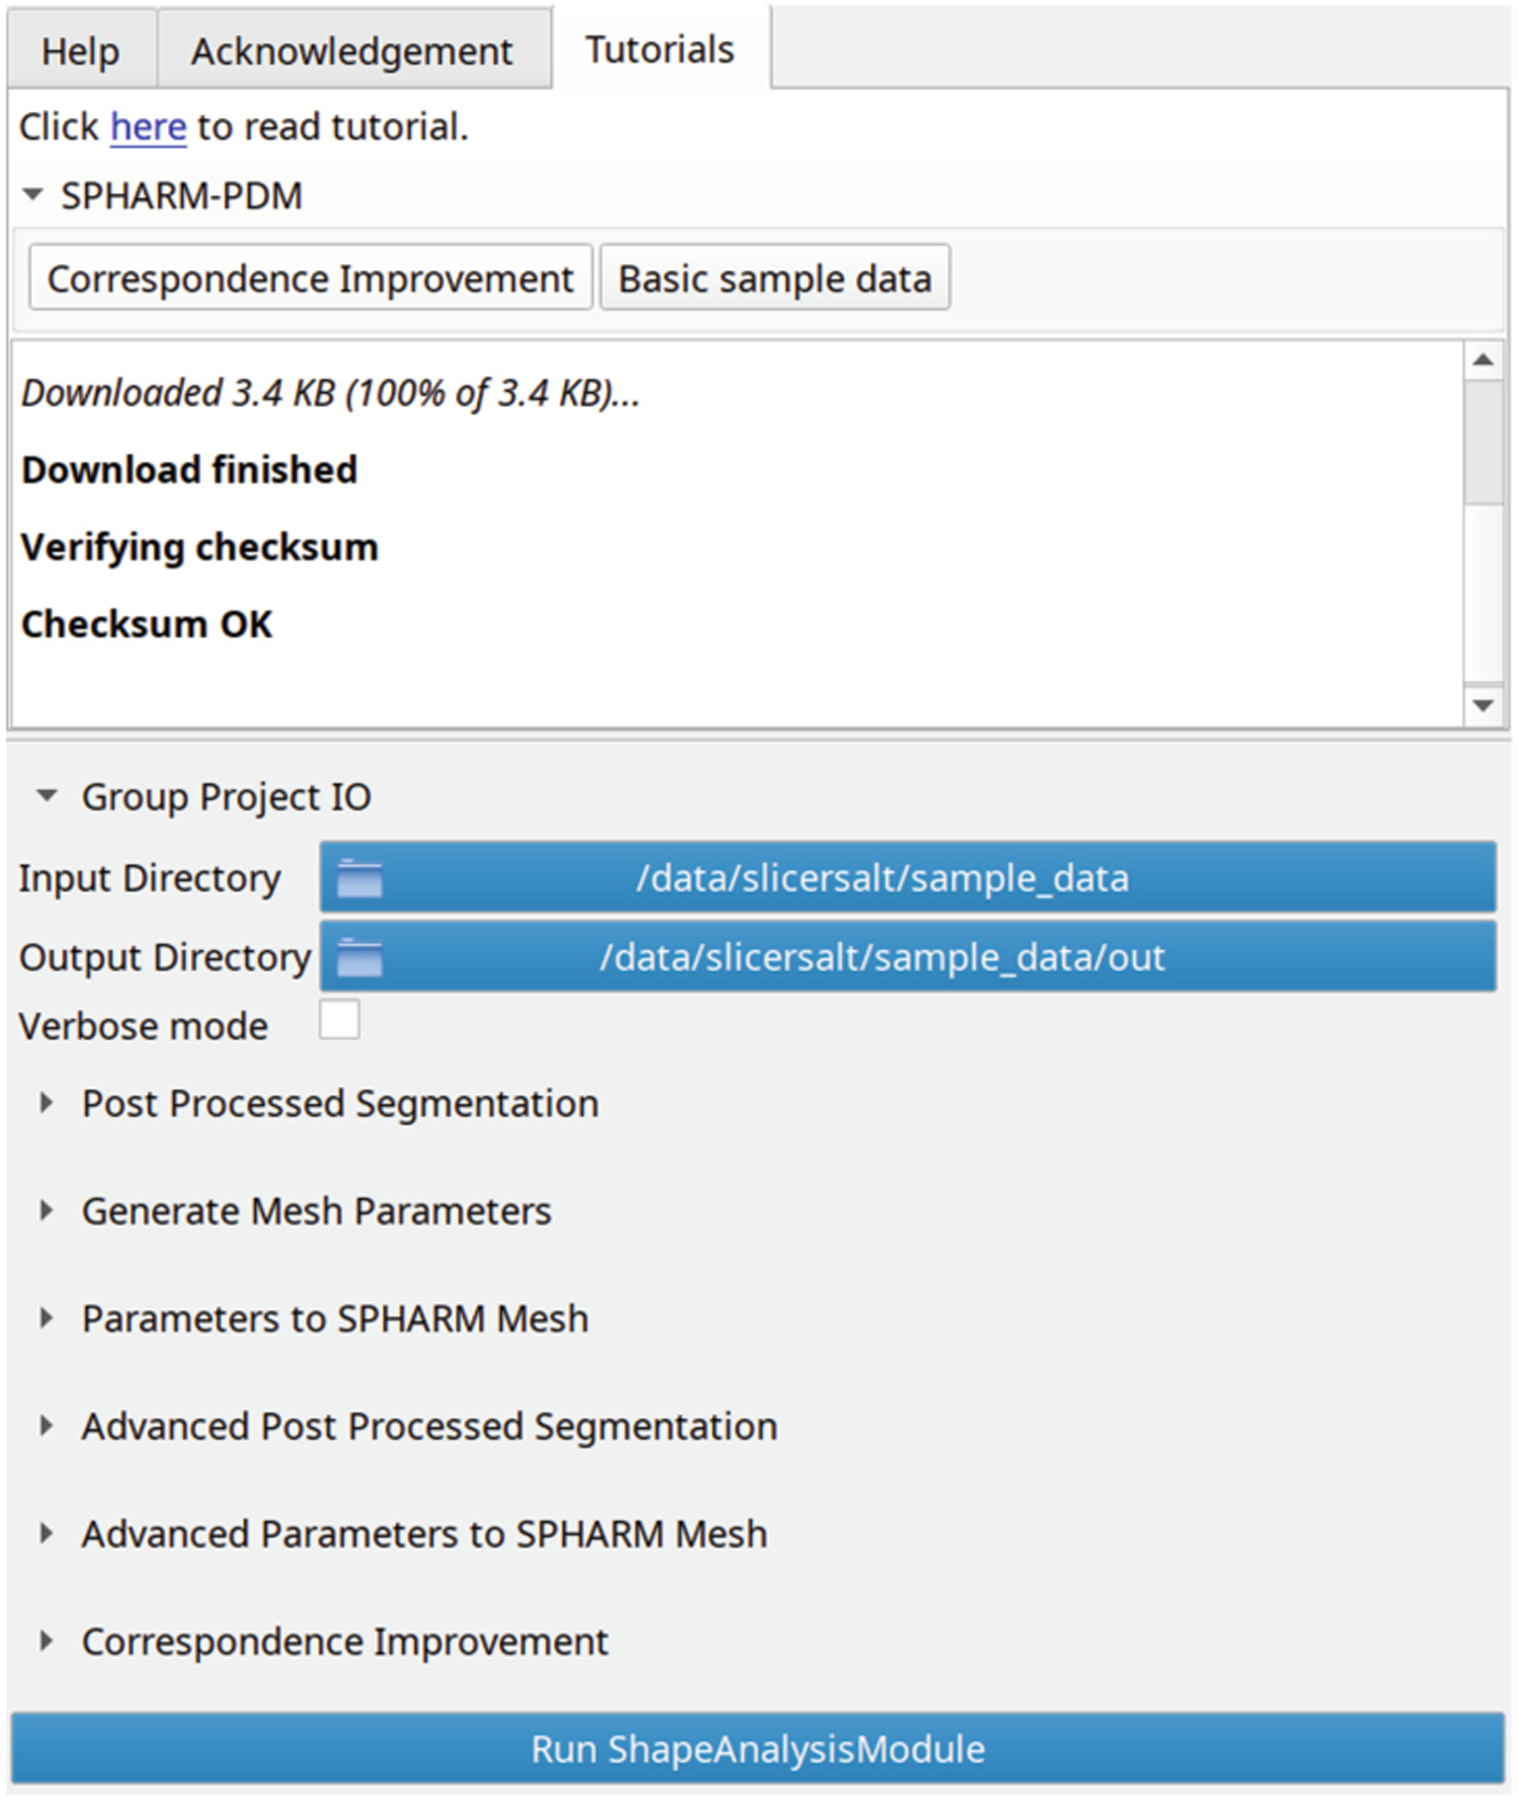Image resolution: width=1519 pixels, height=1800 pixels.
Task: Download Correspondence Improvement sample data
Action: click(x=310, y=278)
